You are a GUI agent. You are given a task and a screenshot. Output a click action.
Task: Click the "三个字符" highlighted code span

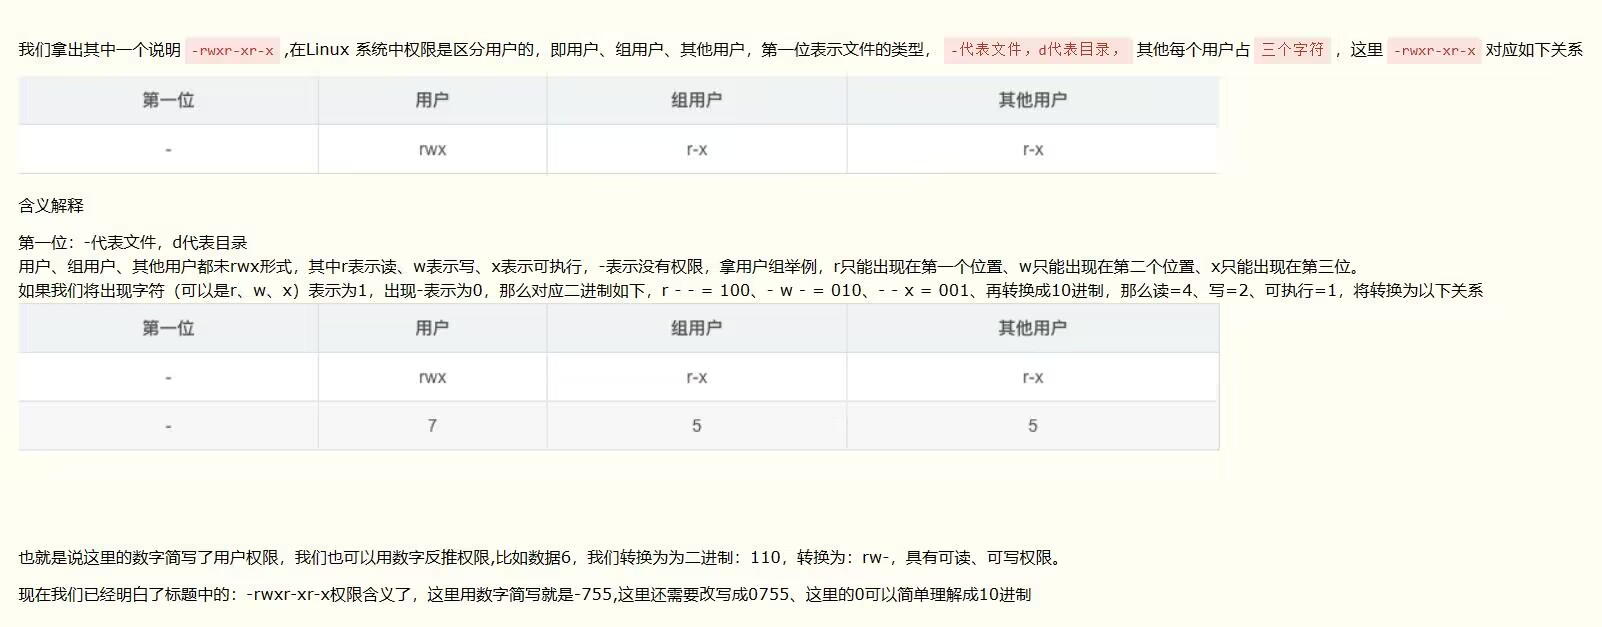(1292, 49)
